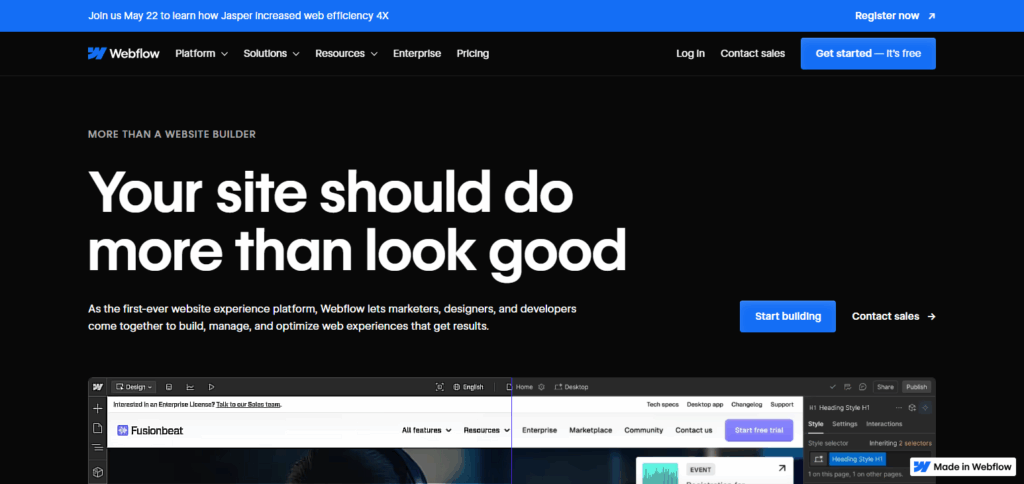Open the Navigator panel icon
Image resolution: width=1024 pixels, height=484 pixels.
pyautogui.click(x=97, y=447)
